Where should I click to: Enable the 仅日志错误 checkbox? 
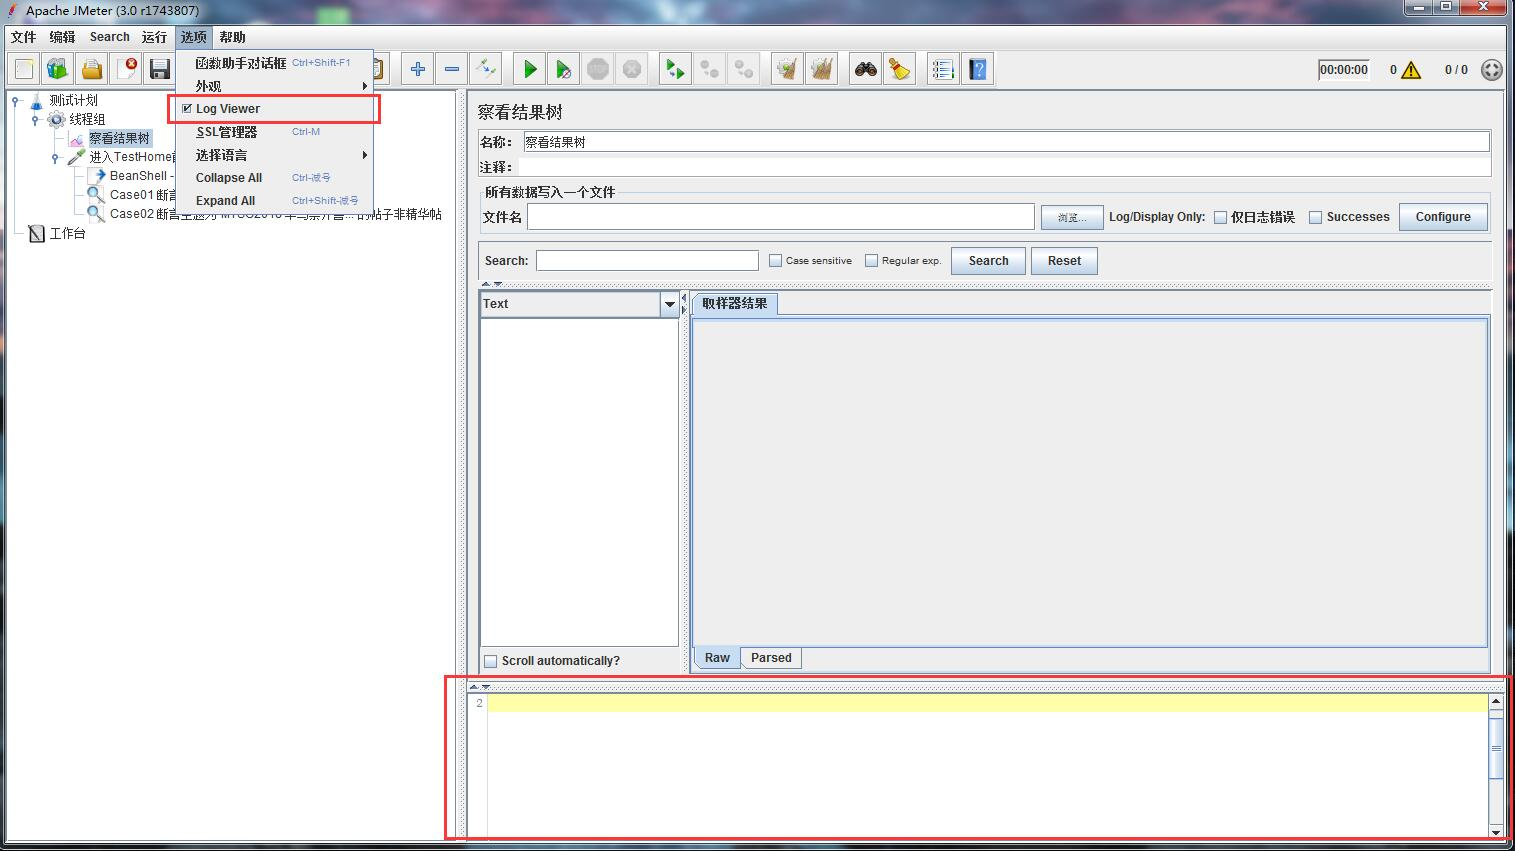(1220, 217)
